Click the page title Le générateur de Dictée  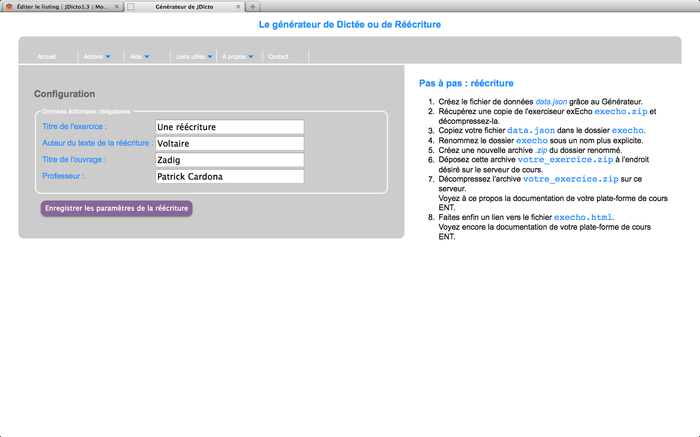[x=349, y=24]
